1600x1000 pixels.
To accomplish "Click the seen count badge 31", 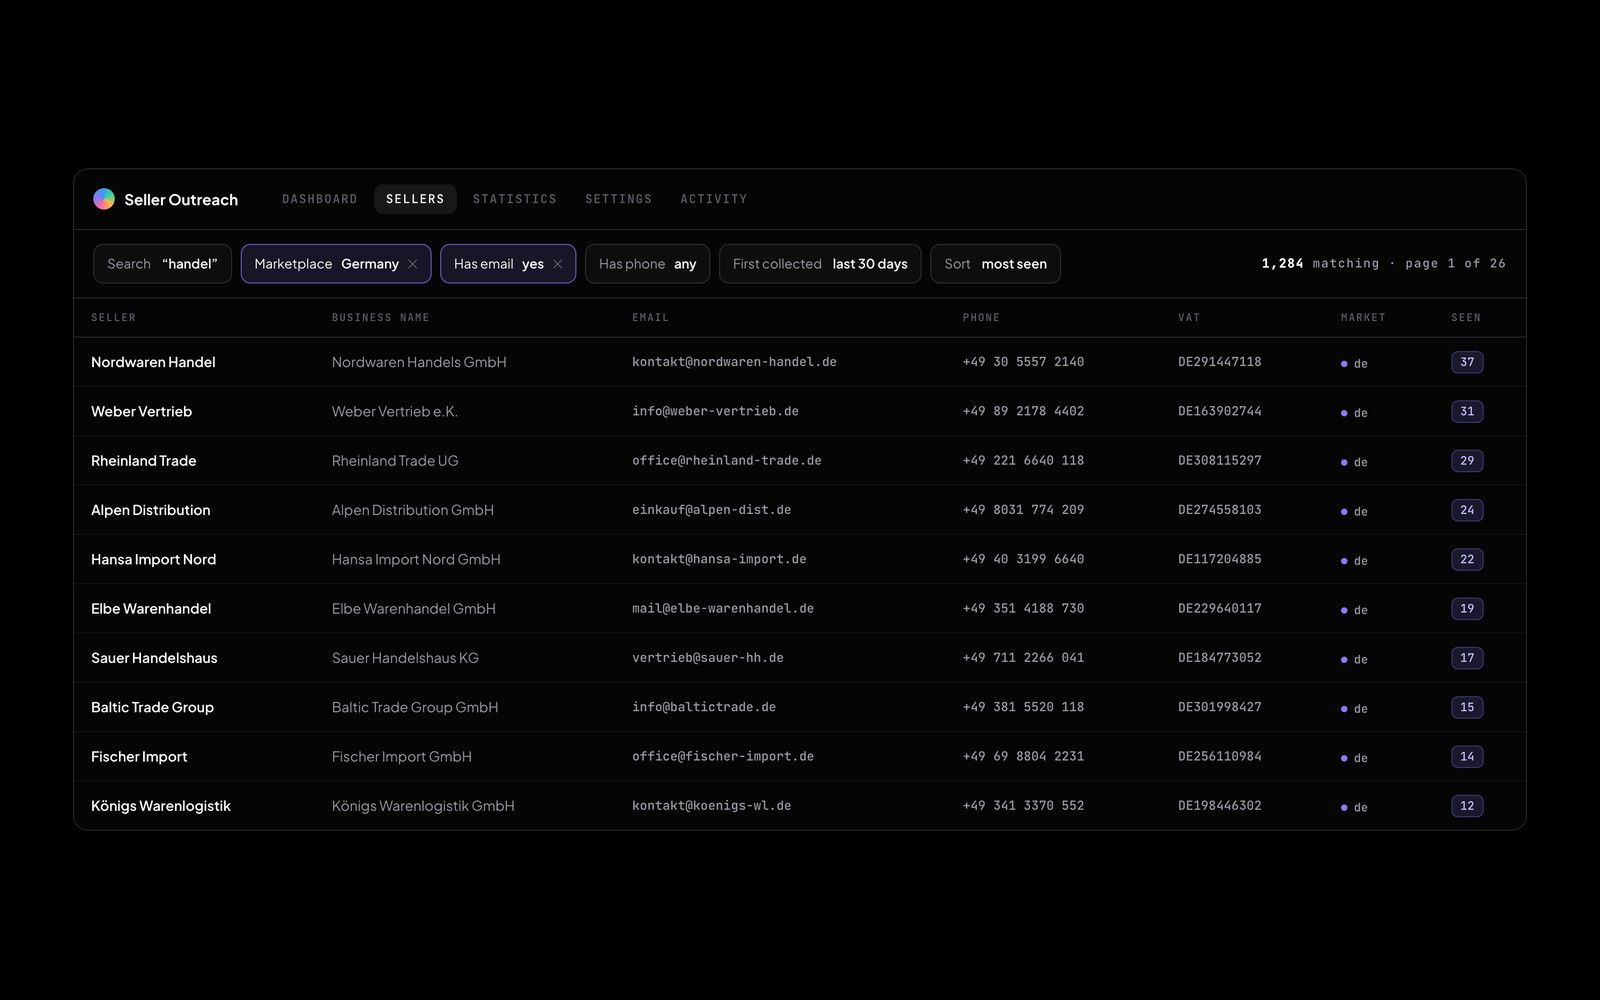I will [x=1467, y=411].
